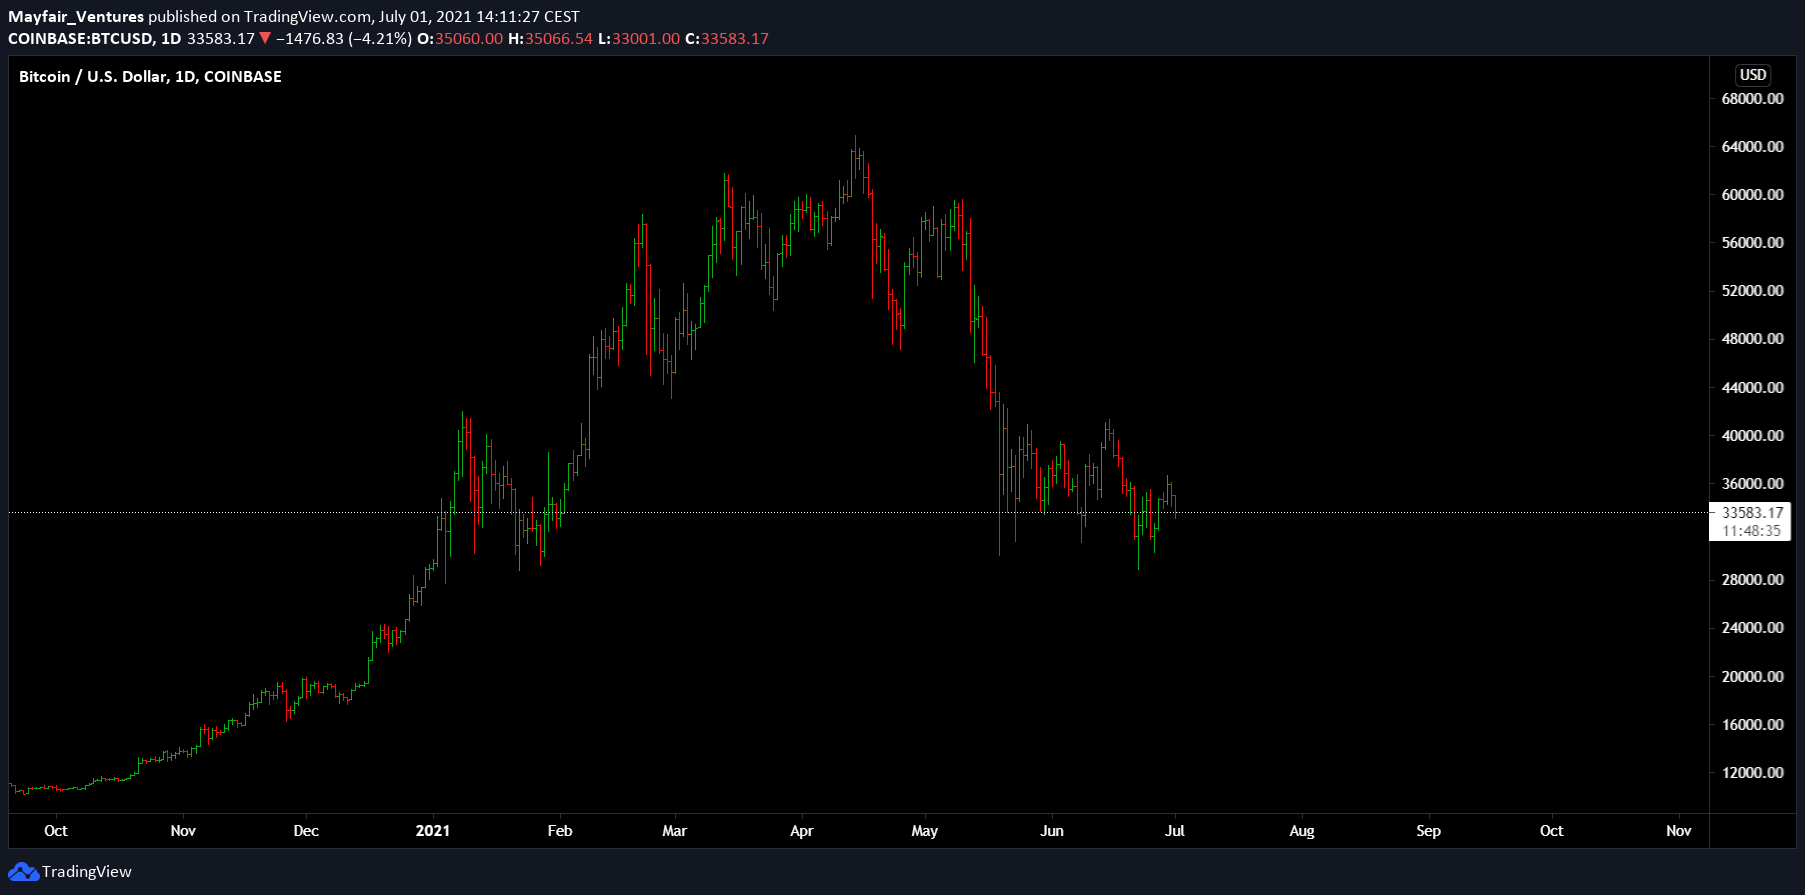Click the price change −1476.83 (−4.21%)
Viewport: 1805px width, 895px height.
344,39
